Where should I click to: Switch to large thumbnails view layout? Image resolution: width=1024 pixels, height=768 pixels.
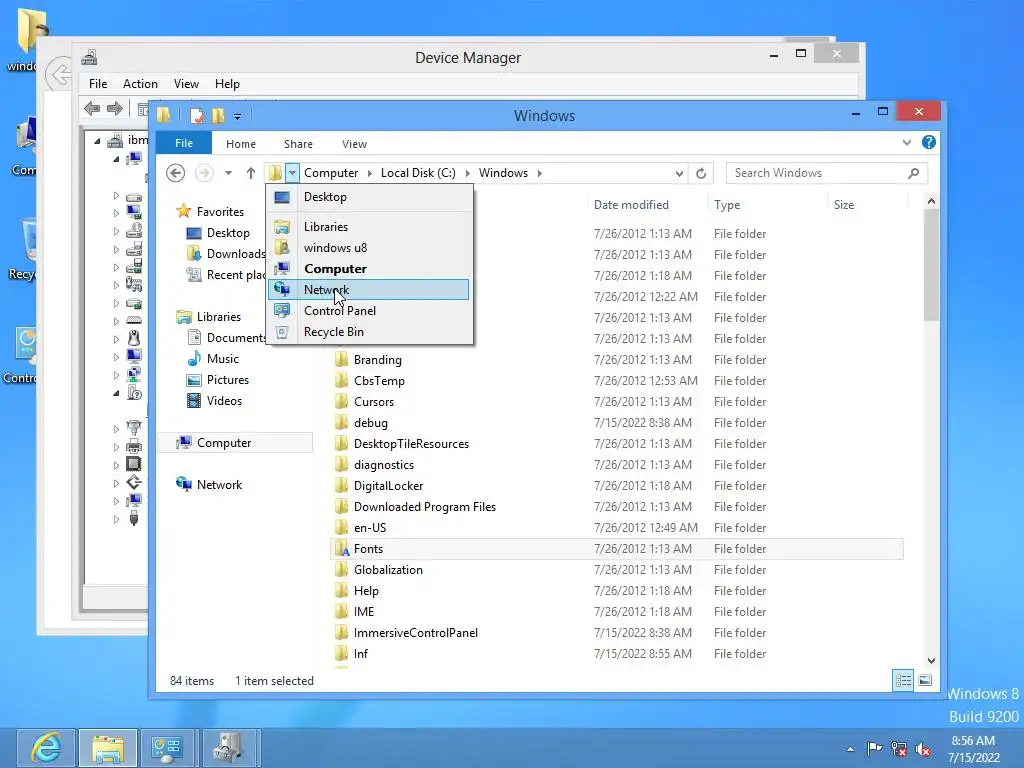[925, 680]
